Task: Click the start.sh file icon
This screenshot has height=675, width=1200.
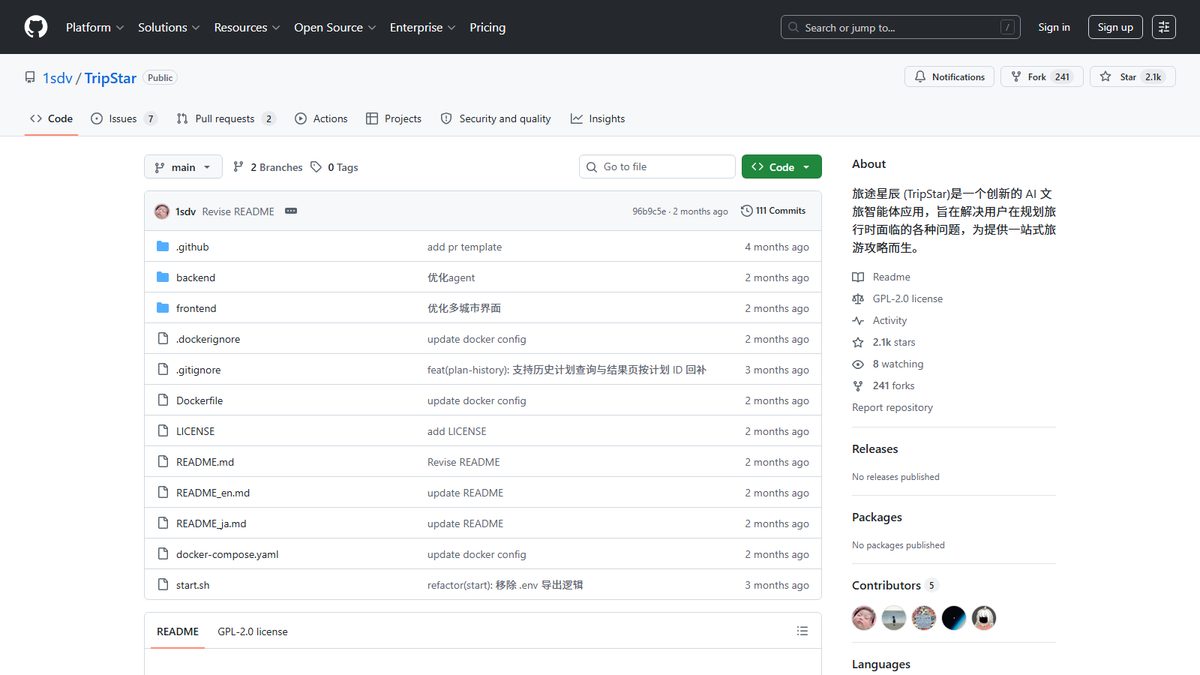Action: click(163, 585)
